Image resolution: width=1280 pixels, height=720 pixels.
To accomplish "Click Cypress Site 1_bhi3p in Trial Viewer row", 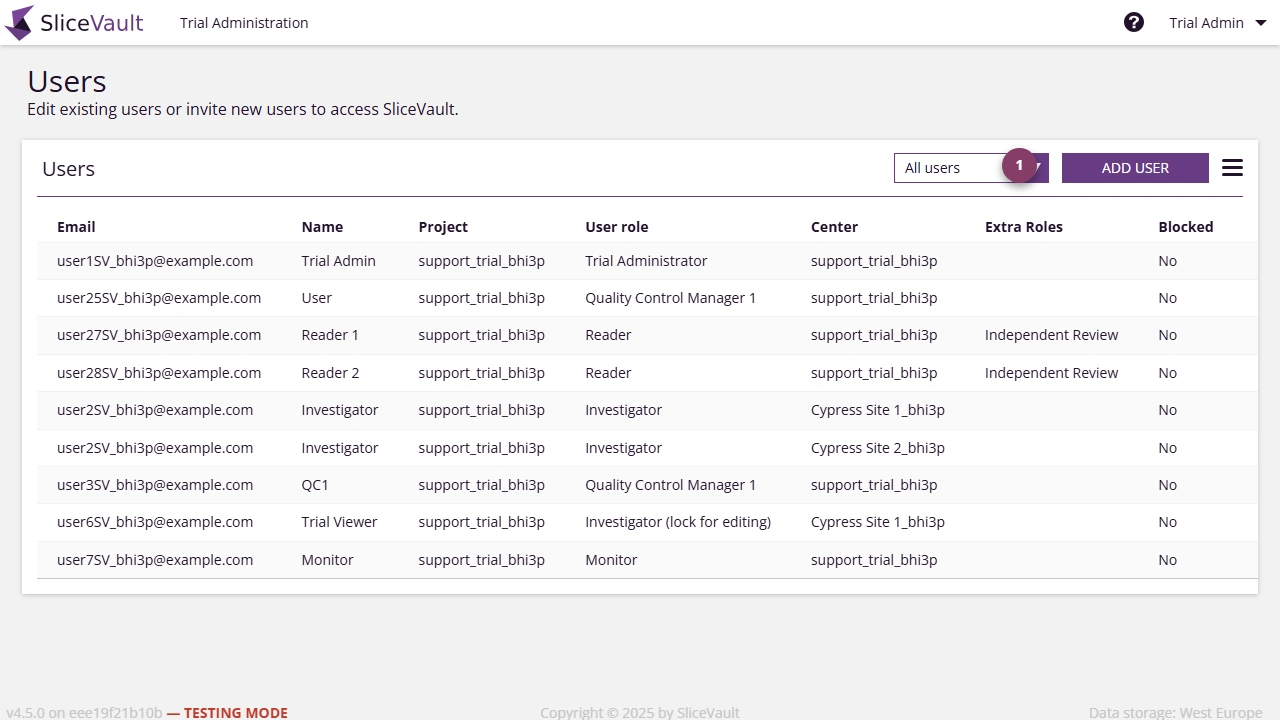I will coord(878,522).
